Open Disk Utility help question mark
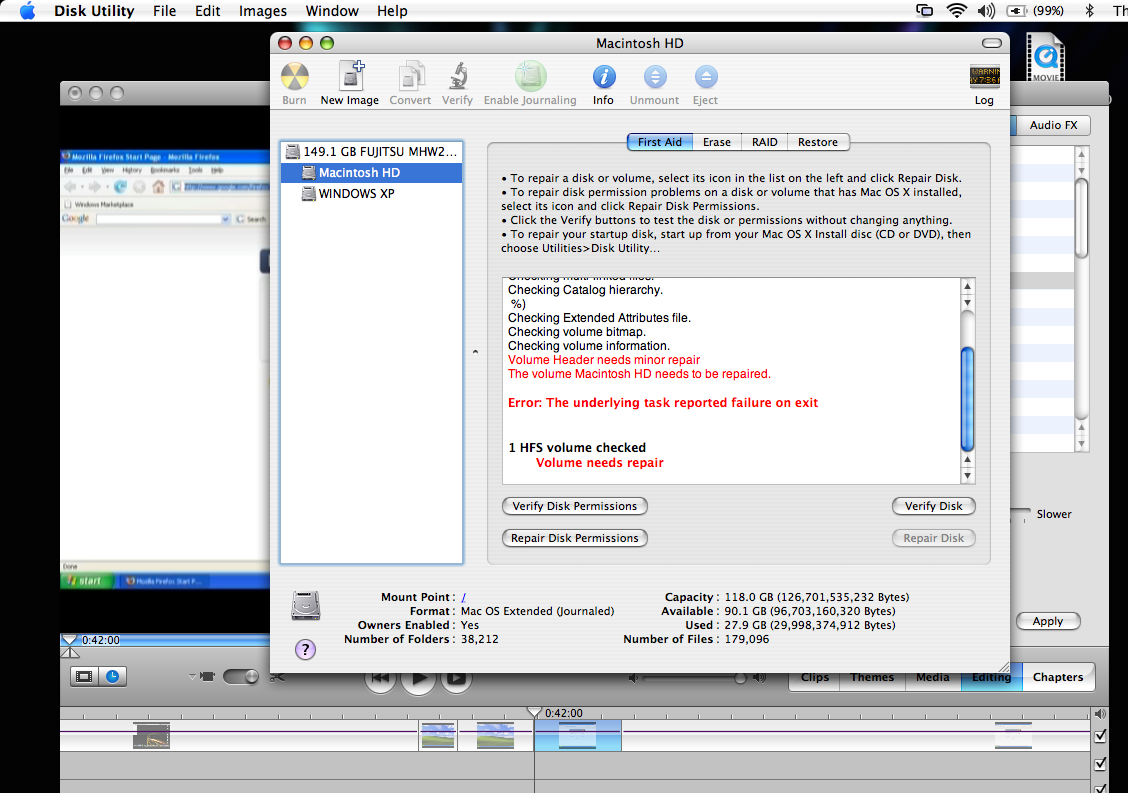 coord(305,650)
